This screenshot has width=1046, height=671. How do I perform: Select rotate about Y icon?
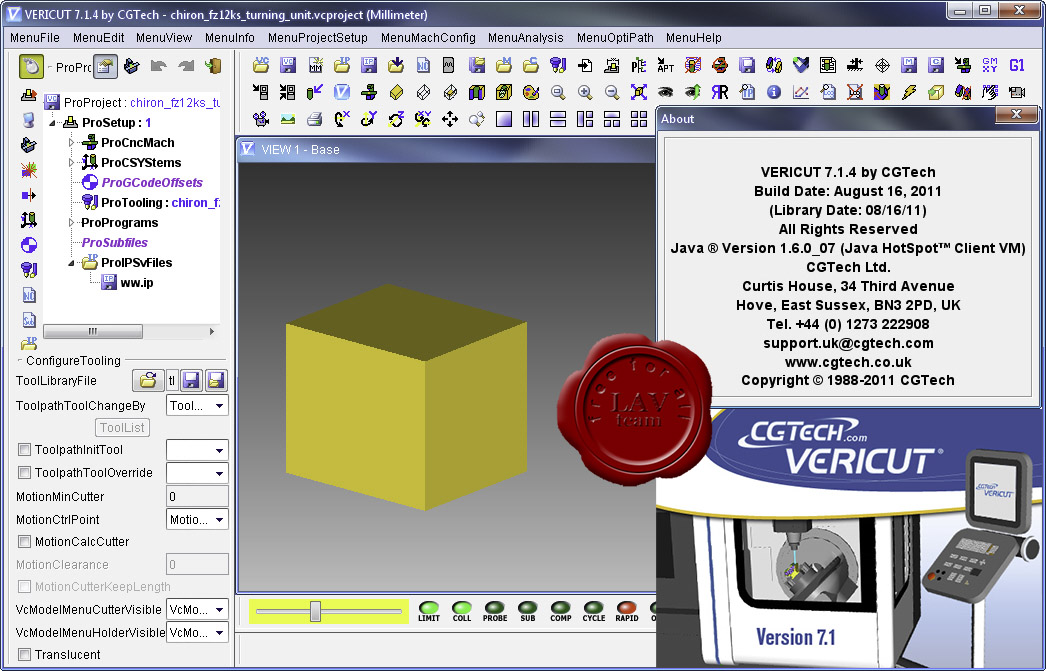coord(369,119)
